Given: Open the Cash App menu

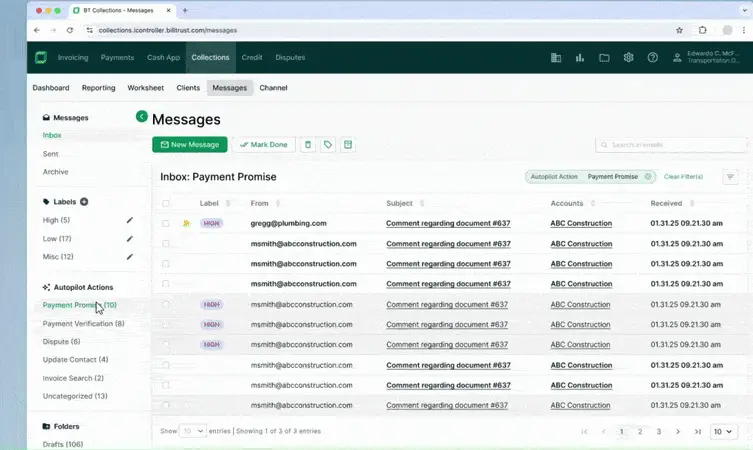Looking at the screenshot, I should point(163,58).
